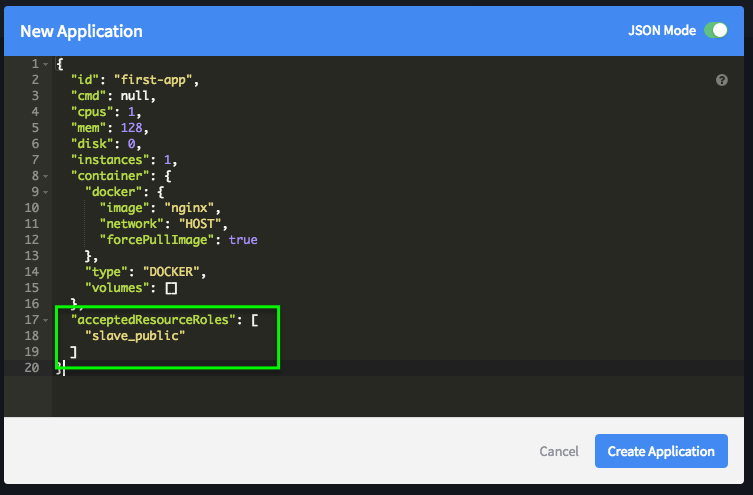This screenshot has width=753, height=495.
Task: Click the "type" key on line 14
Action: tap(106, 272)
